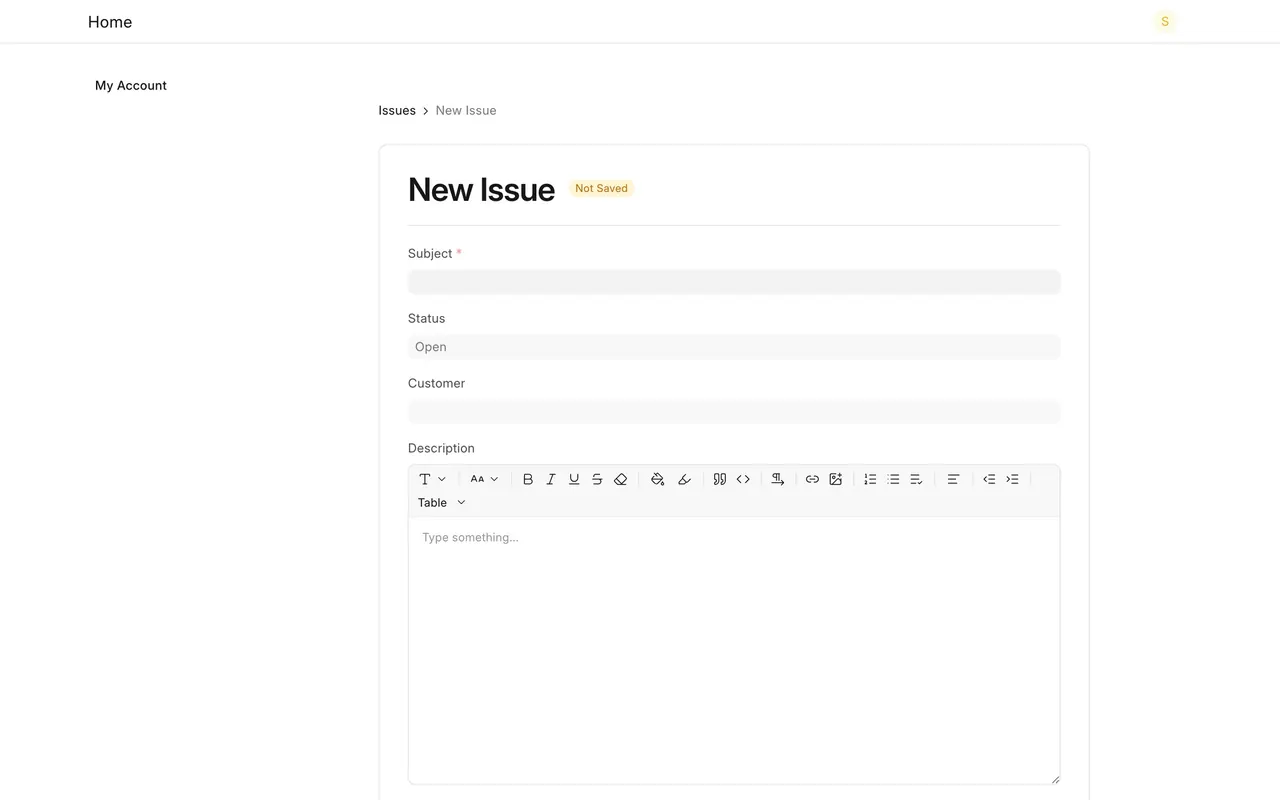Select the text highlight marker tool
The height and width of the screenshot is (800, 1280).
click(x=684, y=479)
